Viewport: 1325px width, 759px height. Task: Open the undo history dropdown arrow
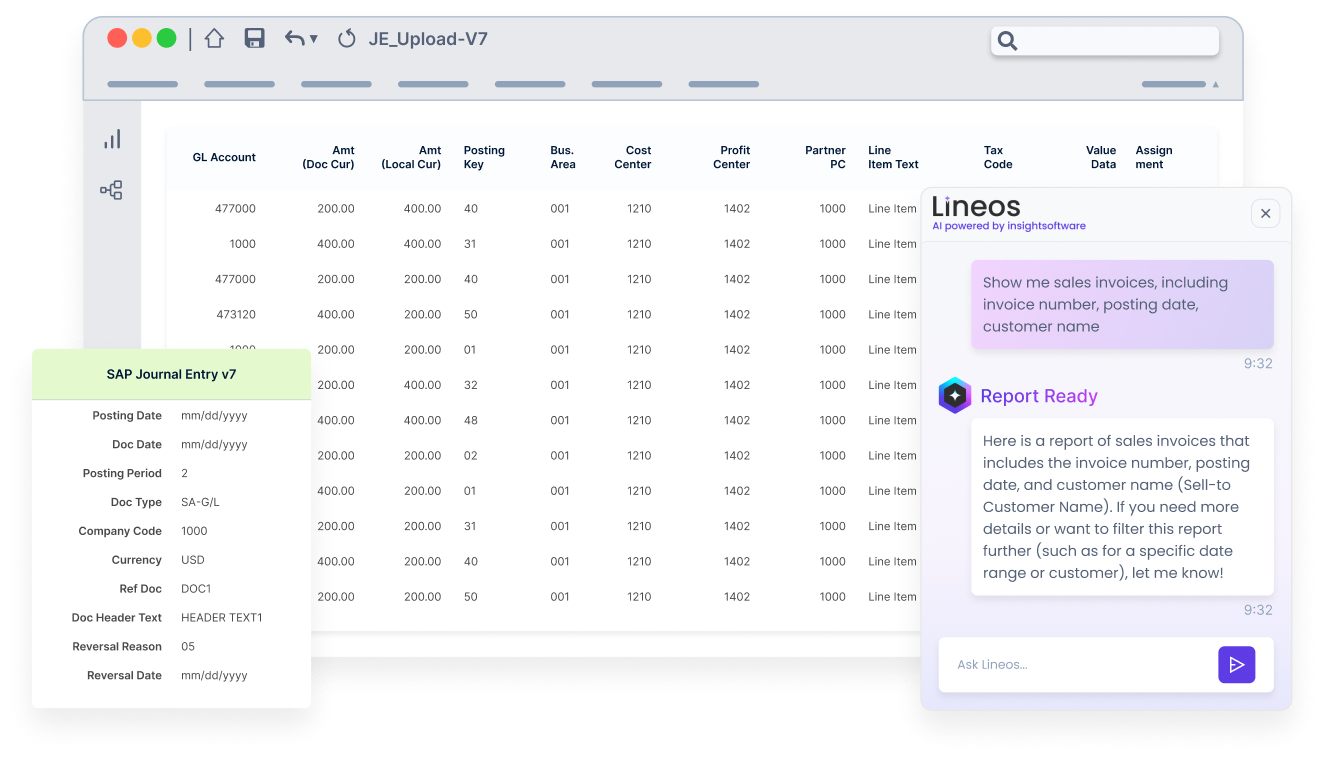pyautogui.click(x=314, y=40)
